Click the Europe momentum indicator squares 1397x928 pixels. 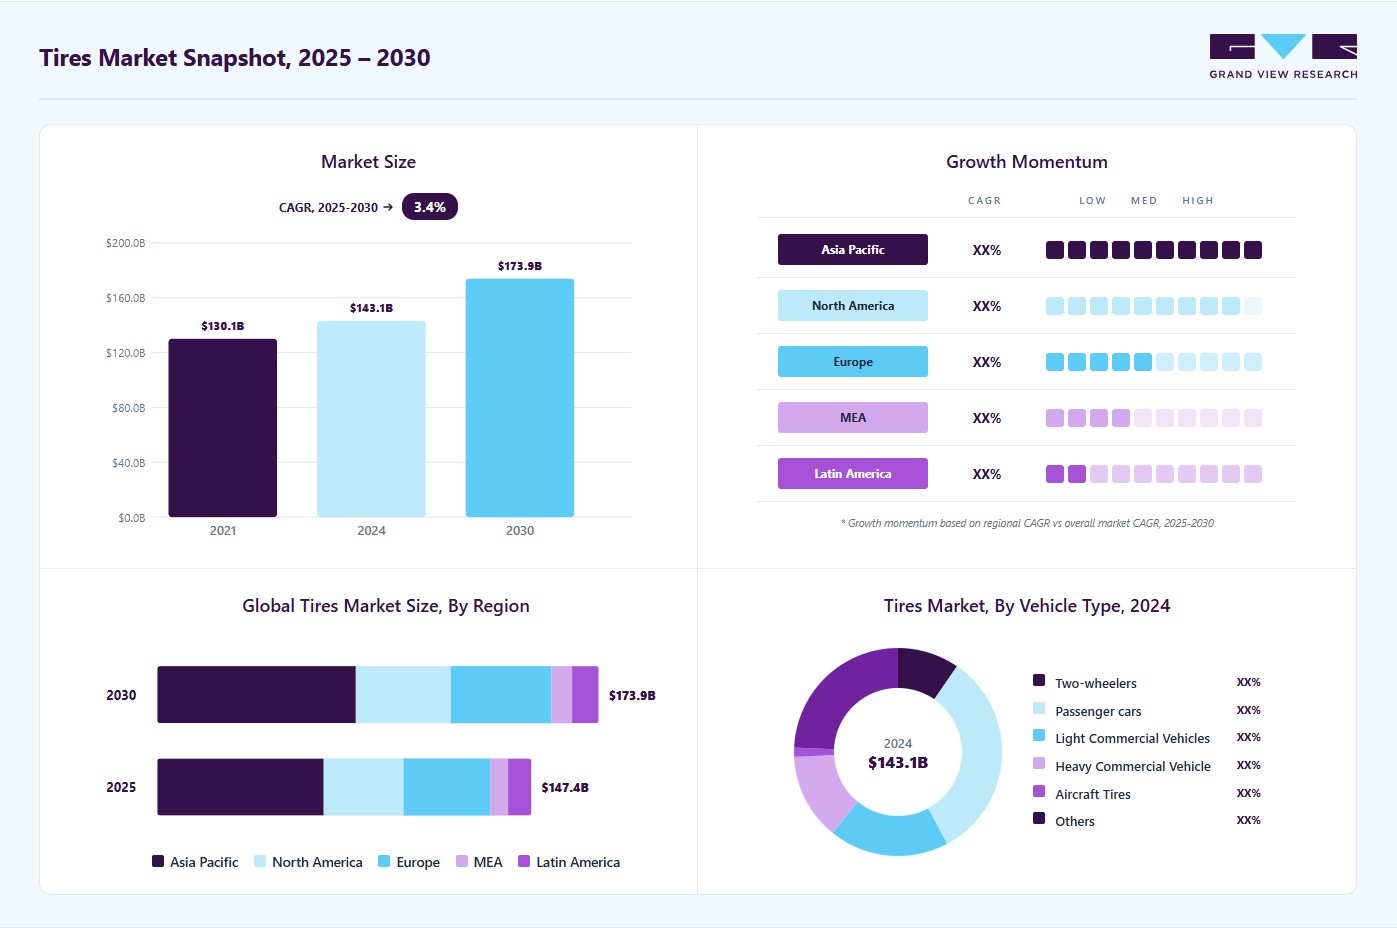point(1154,362)
